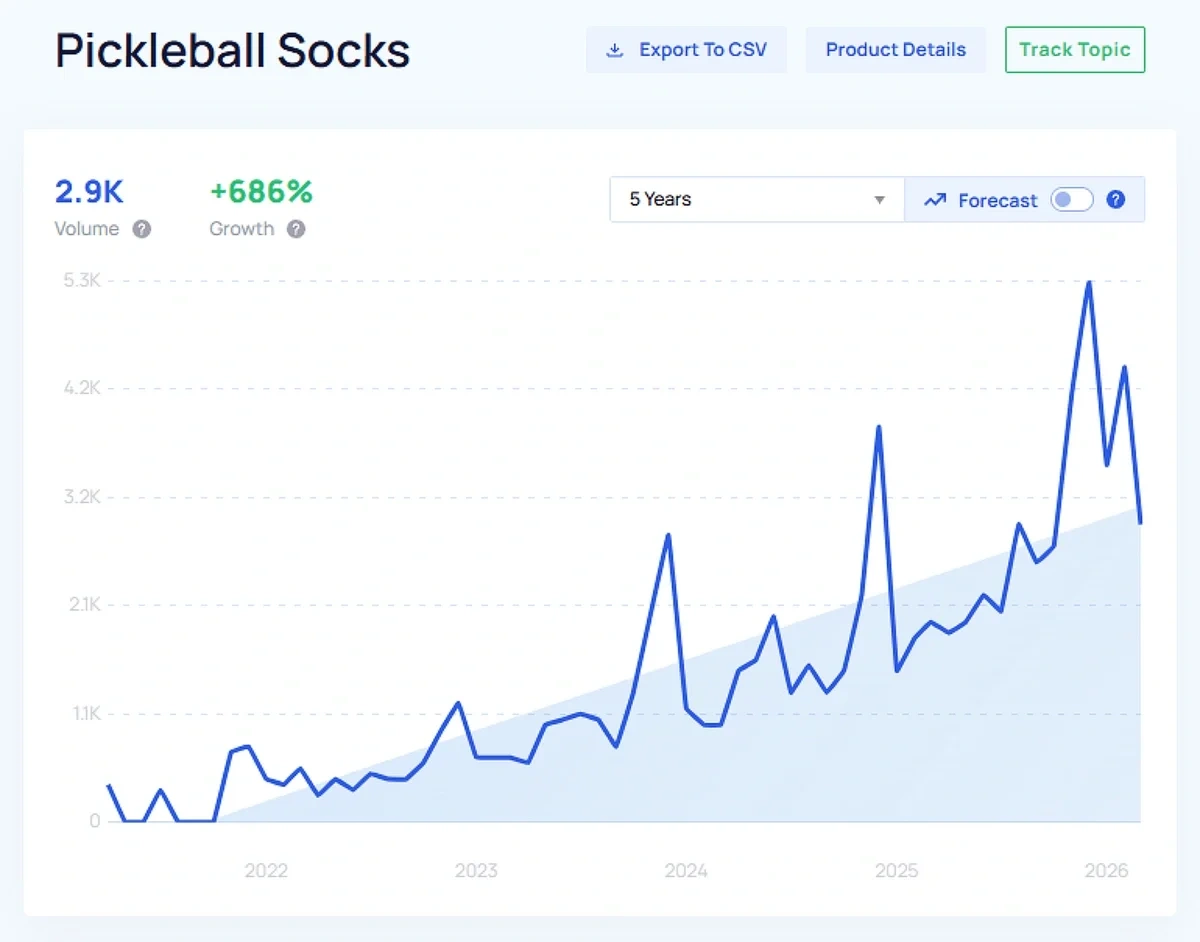Click the Export To CSV button
Screen dimensions: 1200x942
(x=686, y=49)
